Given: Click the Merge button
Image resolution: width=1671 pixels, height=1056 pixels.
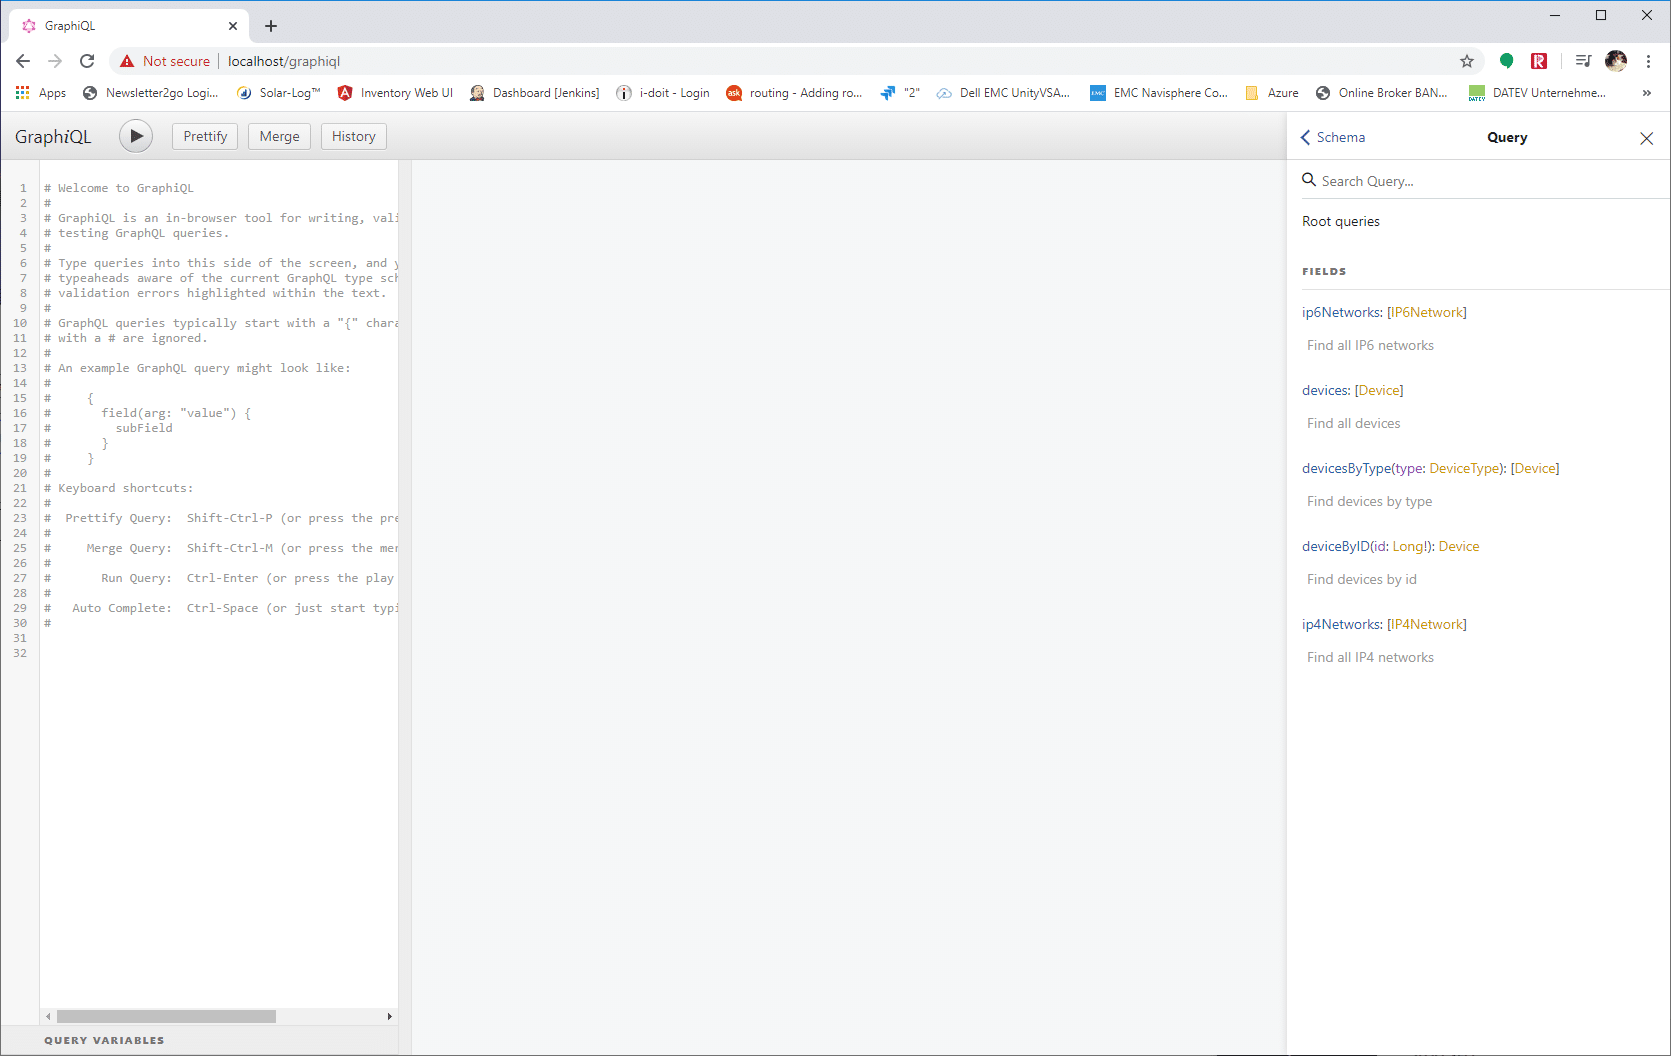Looking at the screenshot, I should [279, 136].
